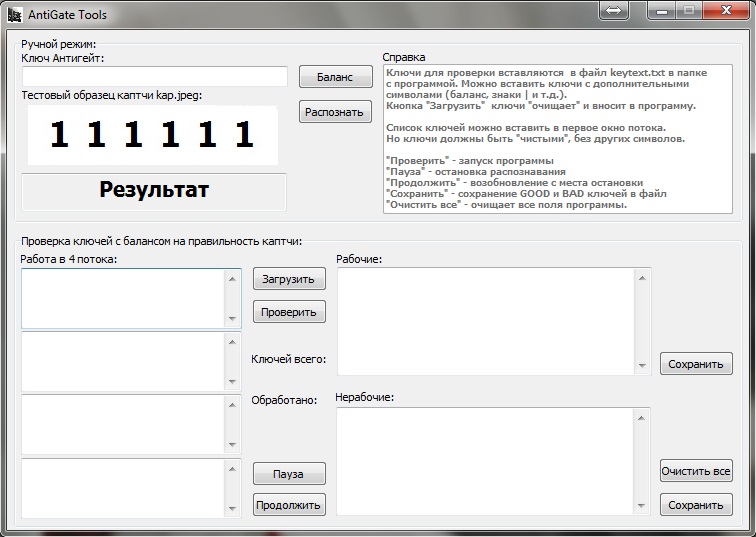Click the Обработано: label

(x=284, y=400)
